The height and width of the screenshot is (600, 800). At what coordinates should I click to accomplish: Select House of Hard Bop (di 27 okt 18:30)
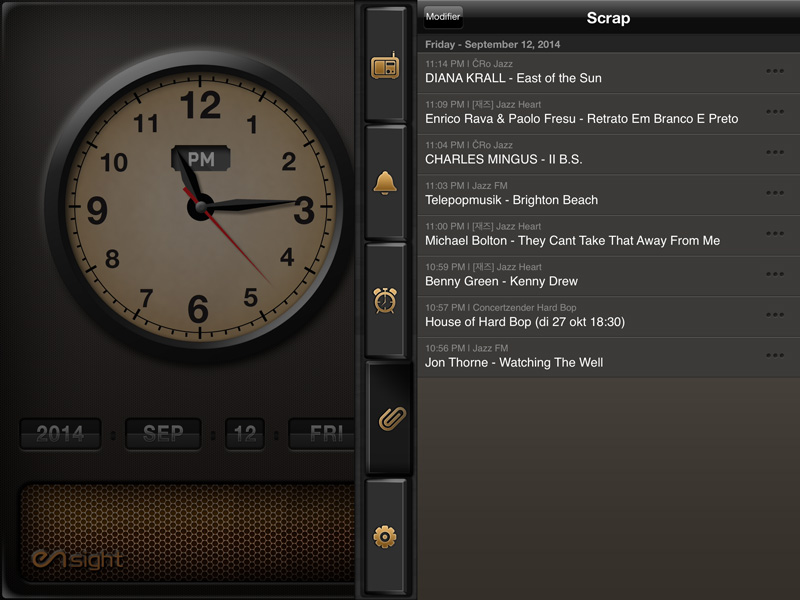coord(609,317)
